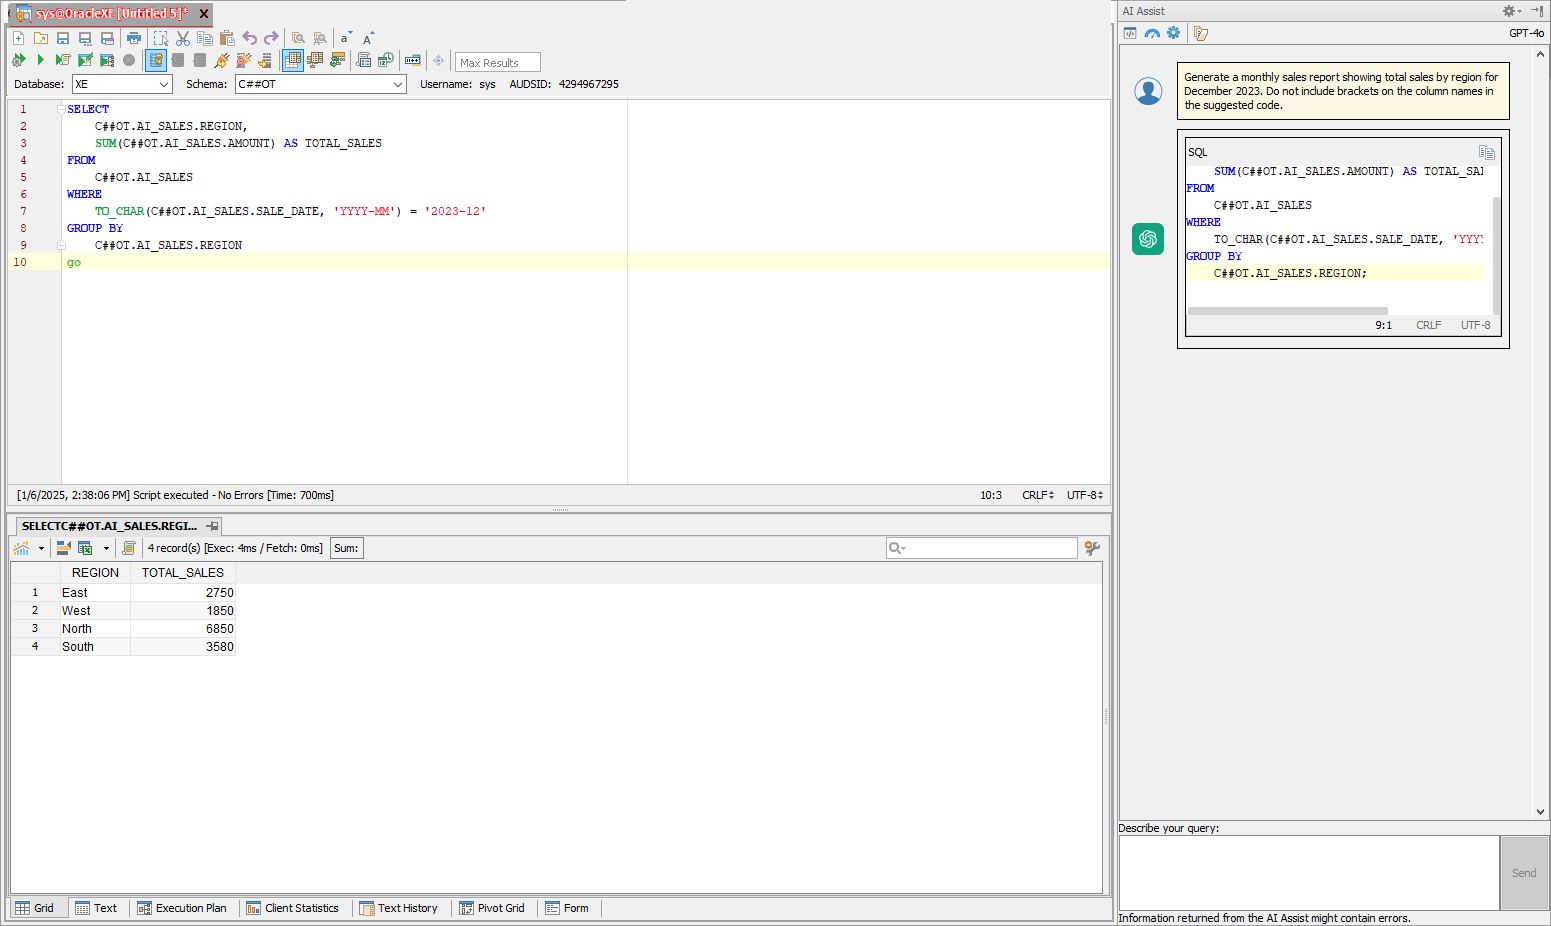Screen dimensions: 1551x926
Task: Click the New file icon
Action: pyautogui.click(x=18, y=38)
